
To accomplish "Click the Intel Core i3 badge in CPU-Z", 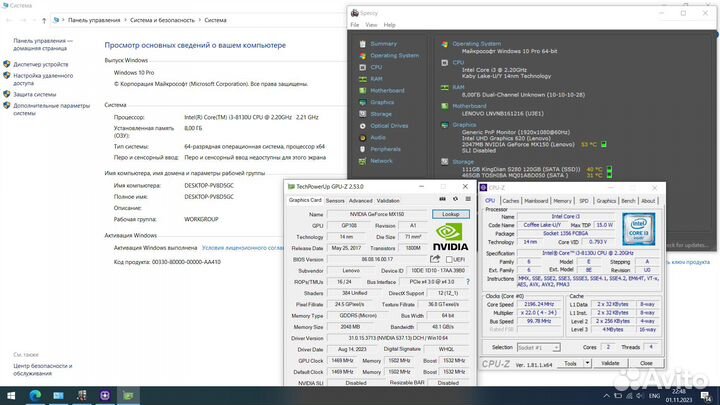I will coord(639,229).
